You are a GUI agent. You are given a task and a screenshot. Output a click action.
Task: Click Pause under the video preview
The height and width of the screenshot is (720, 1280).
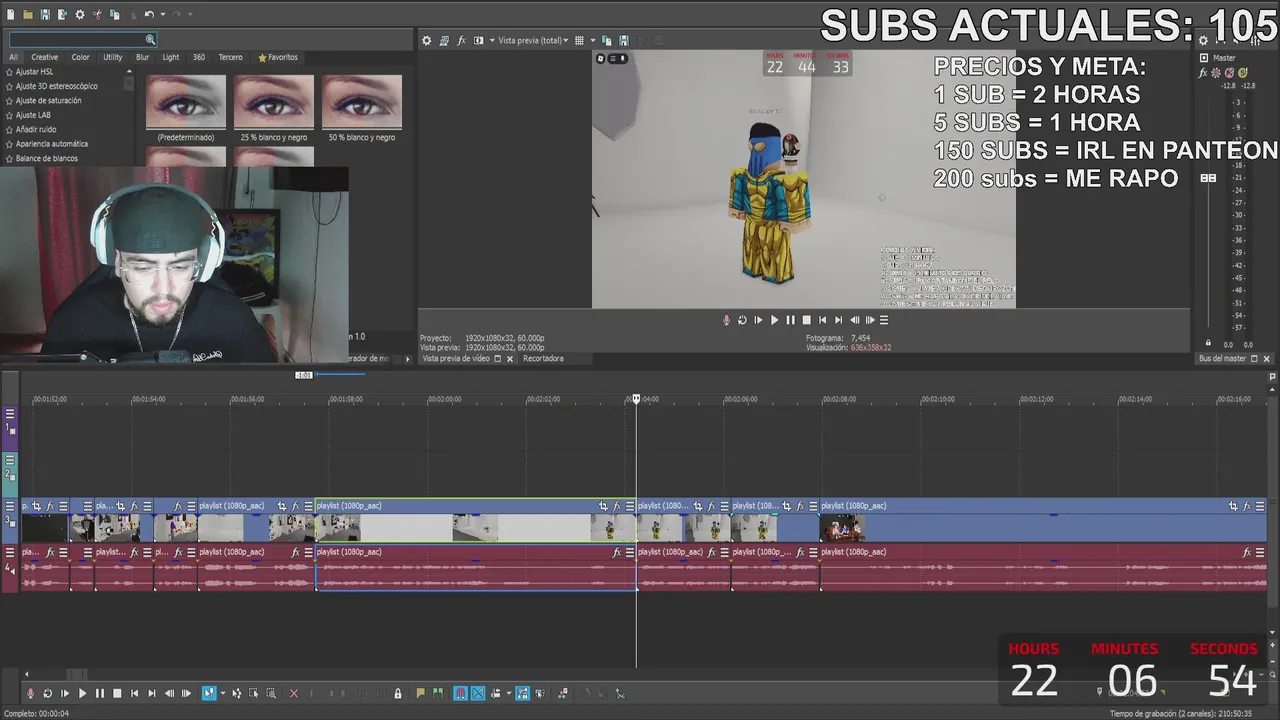click(790, 320)
